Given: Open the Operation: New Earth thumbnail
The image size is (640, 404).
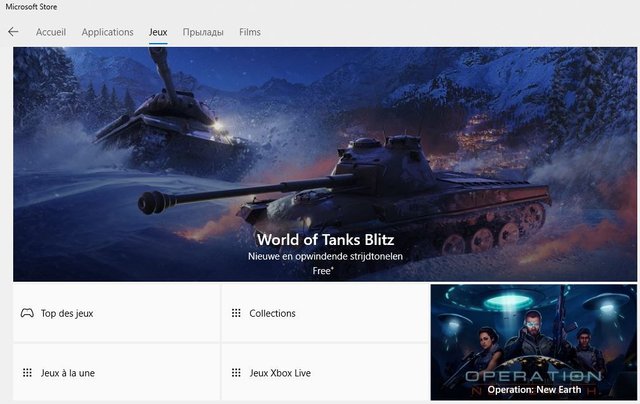Looking at the screenshot, I should [x=533, y=342].
